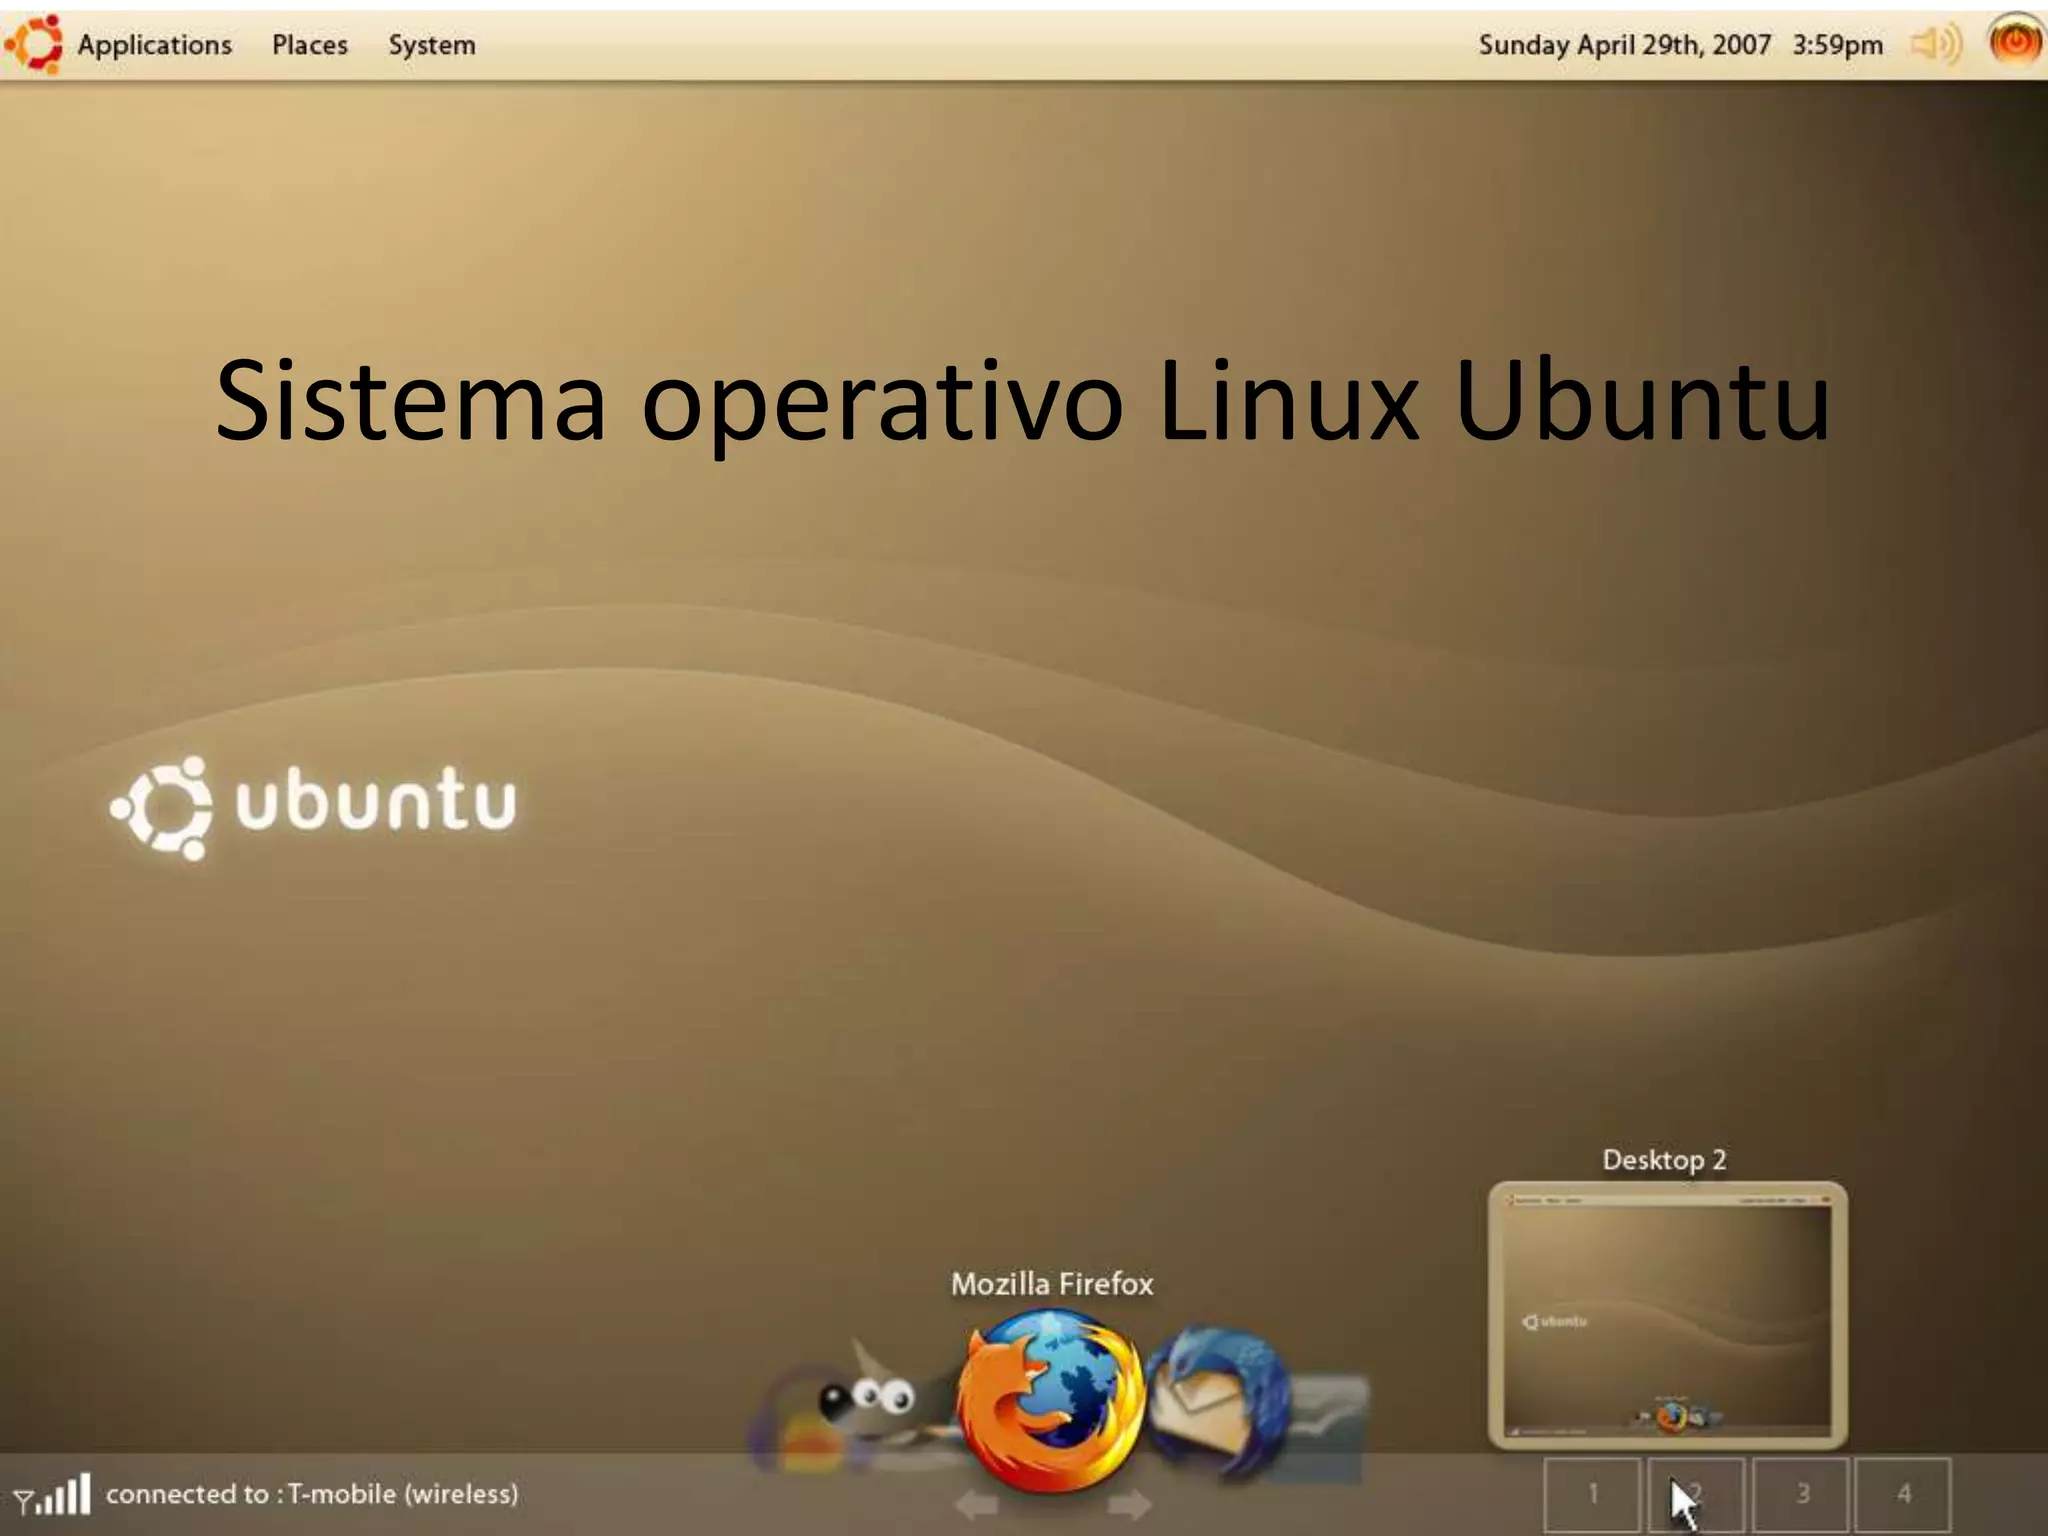
Task: Switch to workspace 4
Action: click(1904, 1494)
